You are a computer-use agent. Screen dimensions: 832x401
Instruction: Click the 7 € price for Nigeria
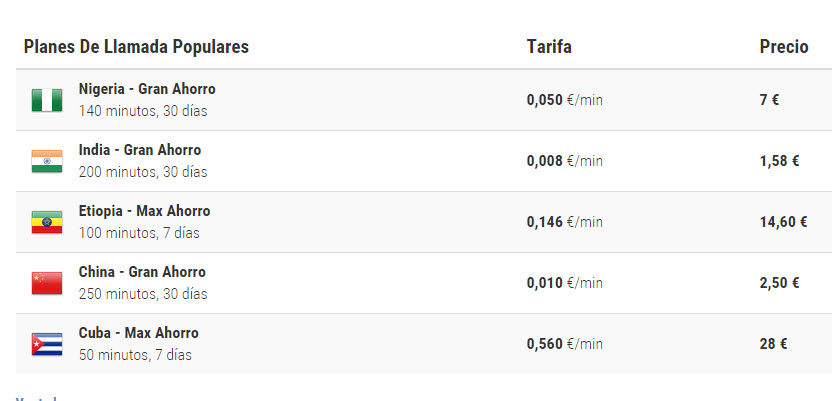click(x=769, y=100)
